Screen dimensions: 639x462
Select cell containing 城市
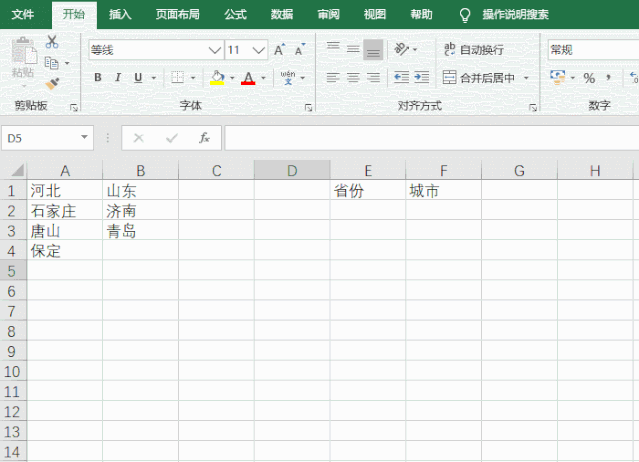(443, 190)
